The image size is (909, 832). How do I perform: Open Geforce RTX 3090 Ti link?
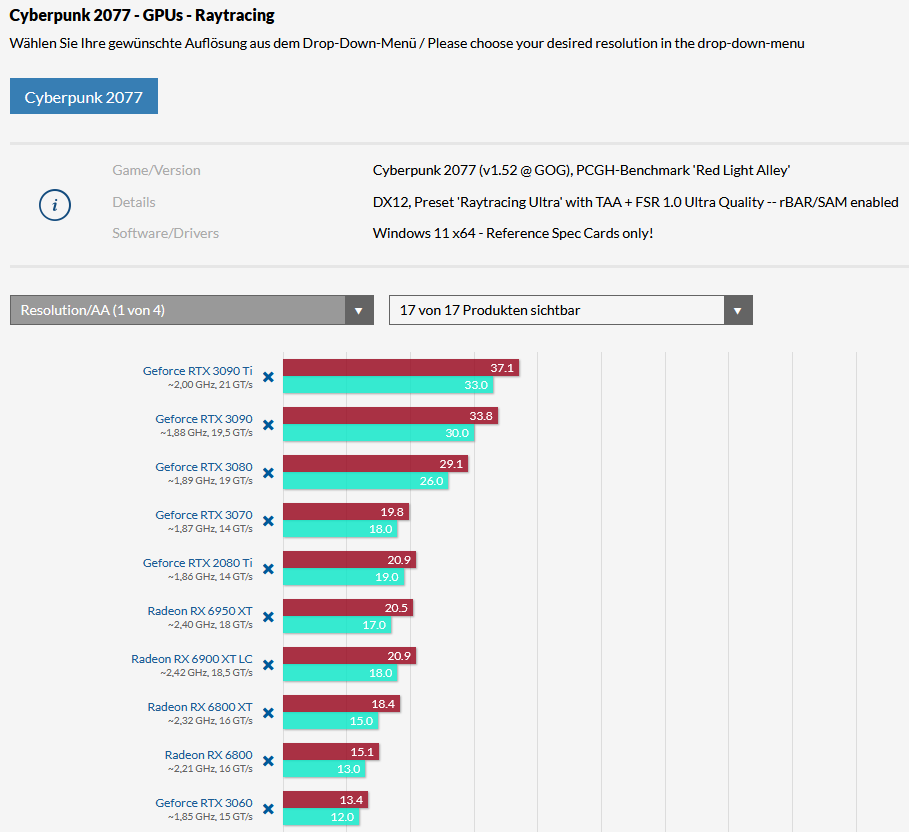pos(198,371)
